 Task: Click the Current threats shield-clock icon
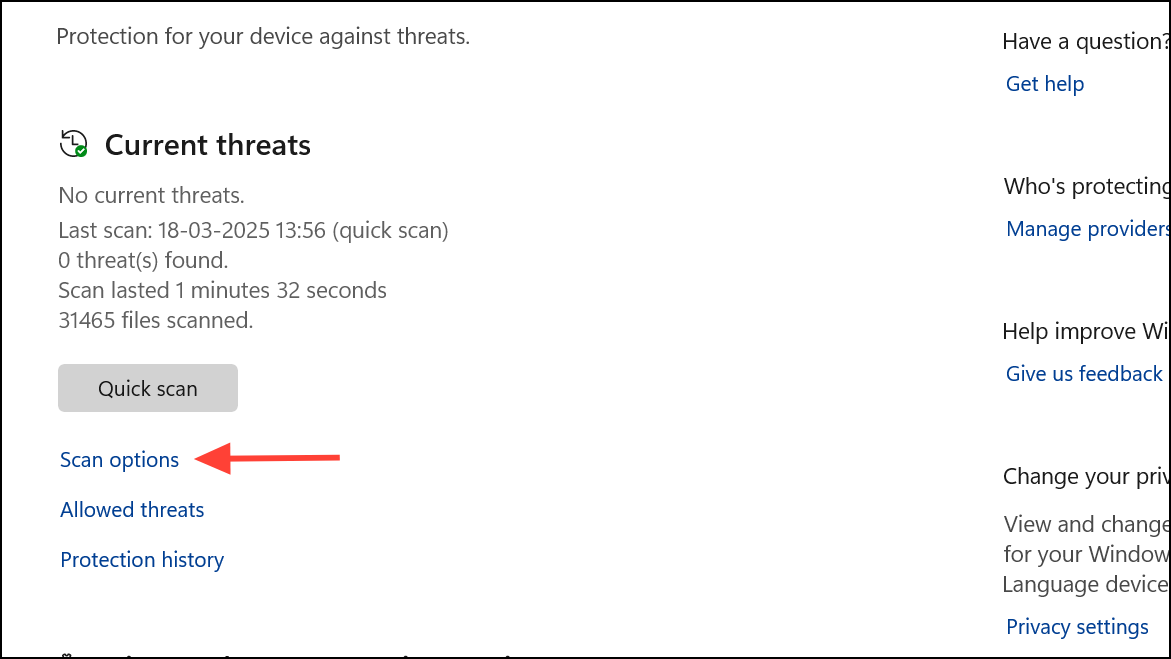[x=74, y=145]
